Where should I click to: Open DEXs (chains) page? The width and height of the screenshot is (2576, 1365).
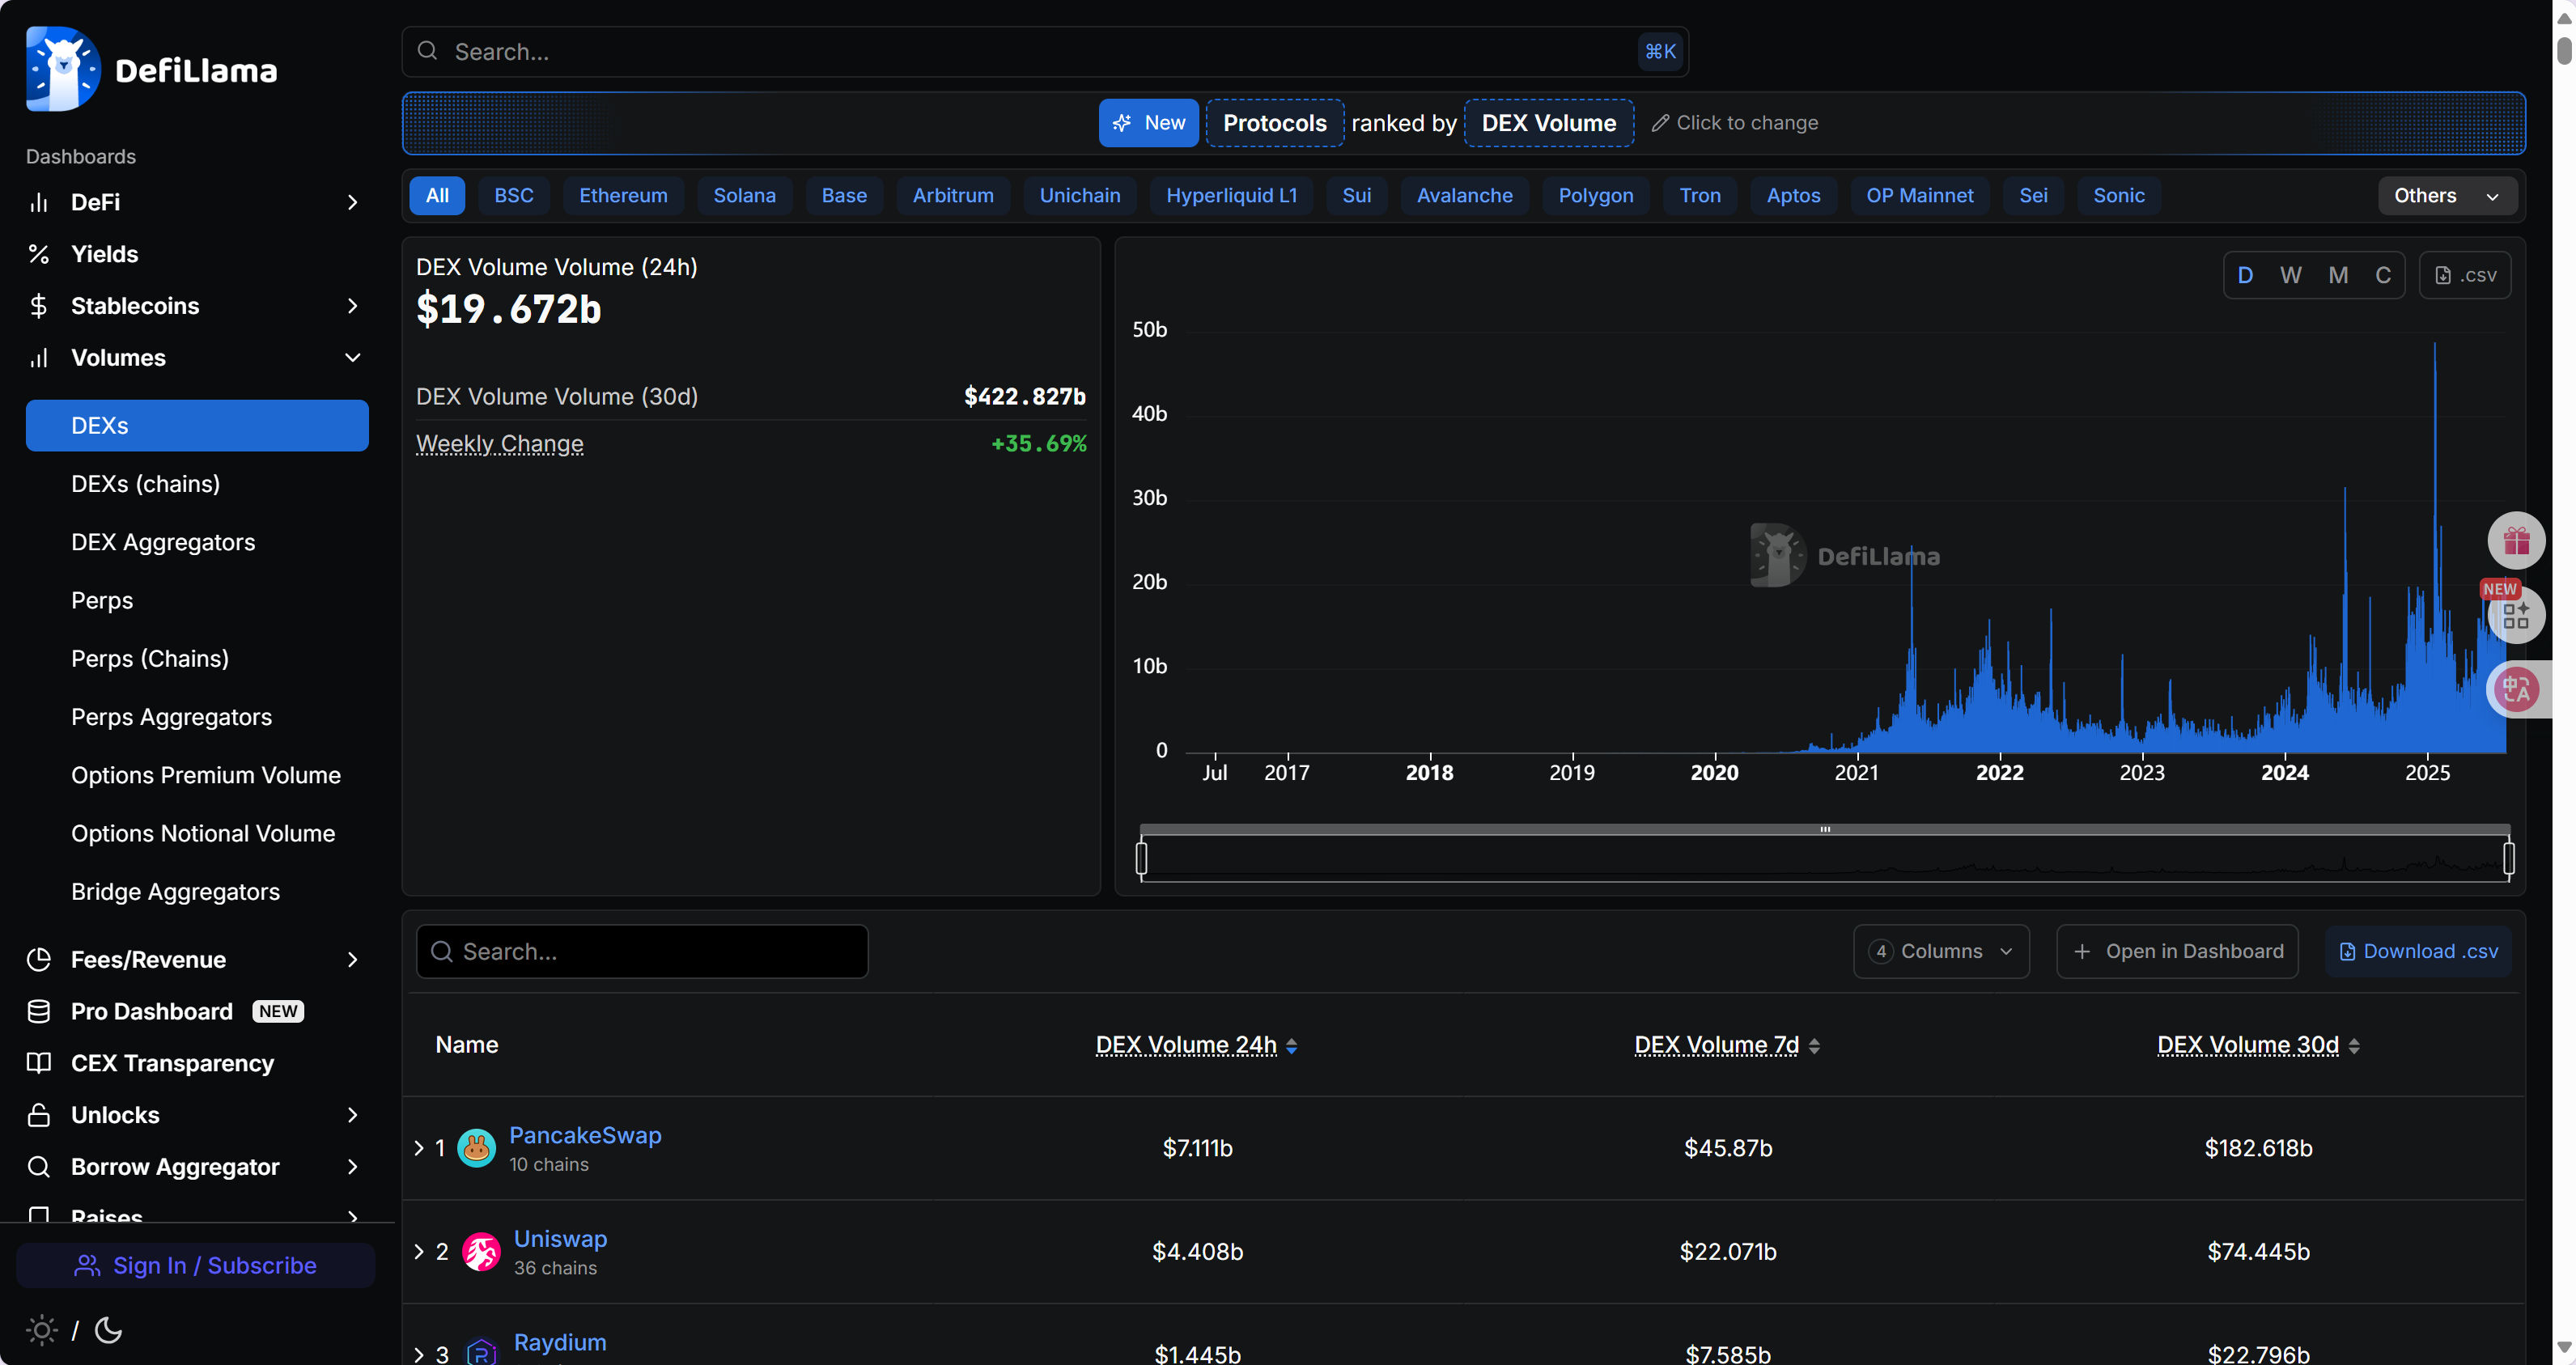[x=145, y=484]
